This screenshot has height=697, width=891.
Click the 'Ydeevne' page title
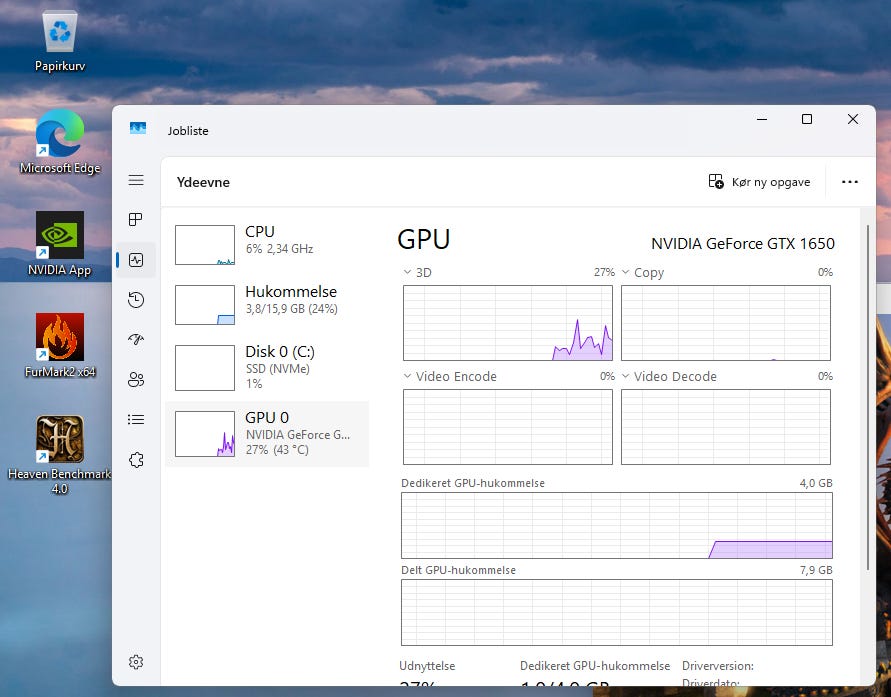203,182
